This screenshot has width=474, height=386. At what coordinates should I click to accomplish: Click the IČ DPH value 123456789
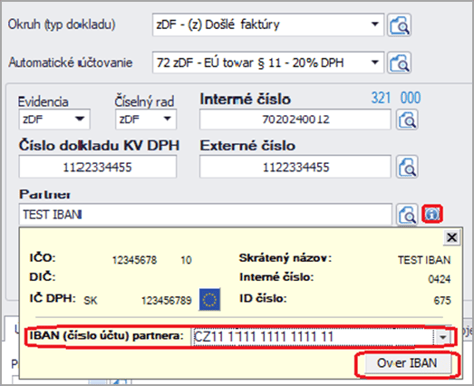click(166, 301)
